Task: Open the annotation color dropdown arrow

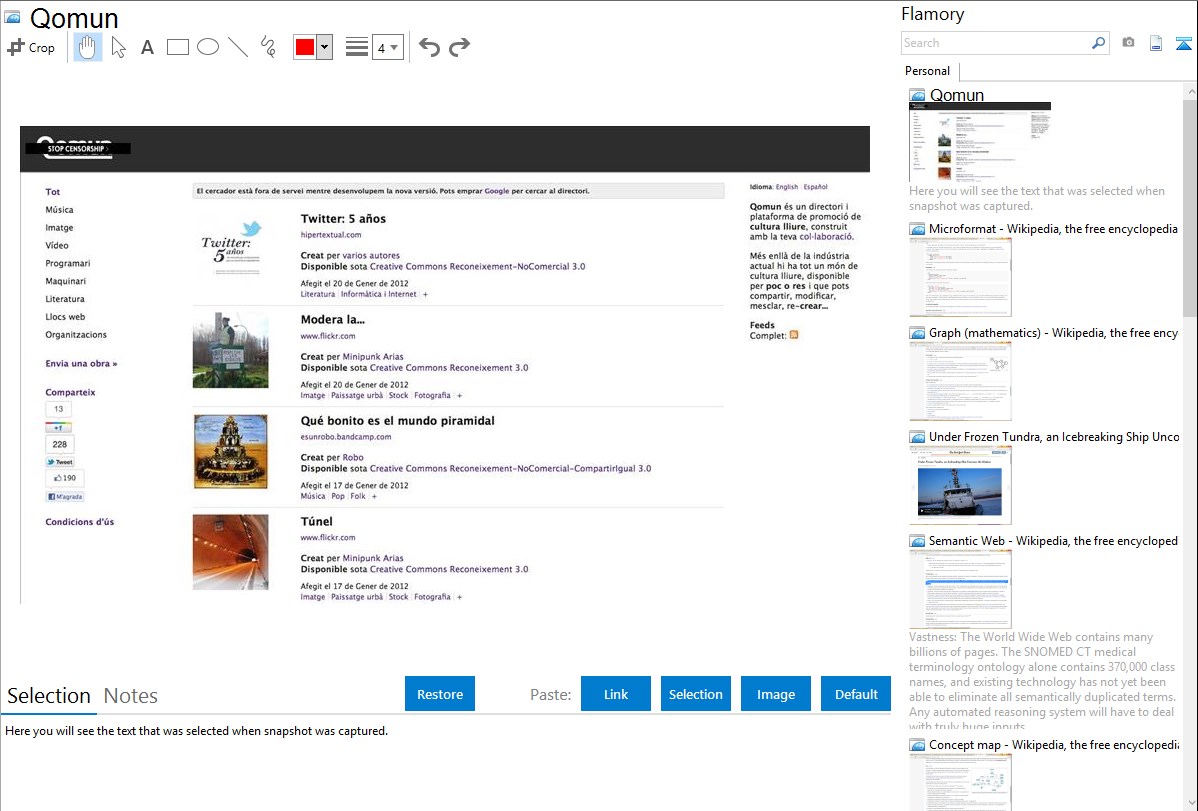Action: tap(325, 47)
